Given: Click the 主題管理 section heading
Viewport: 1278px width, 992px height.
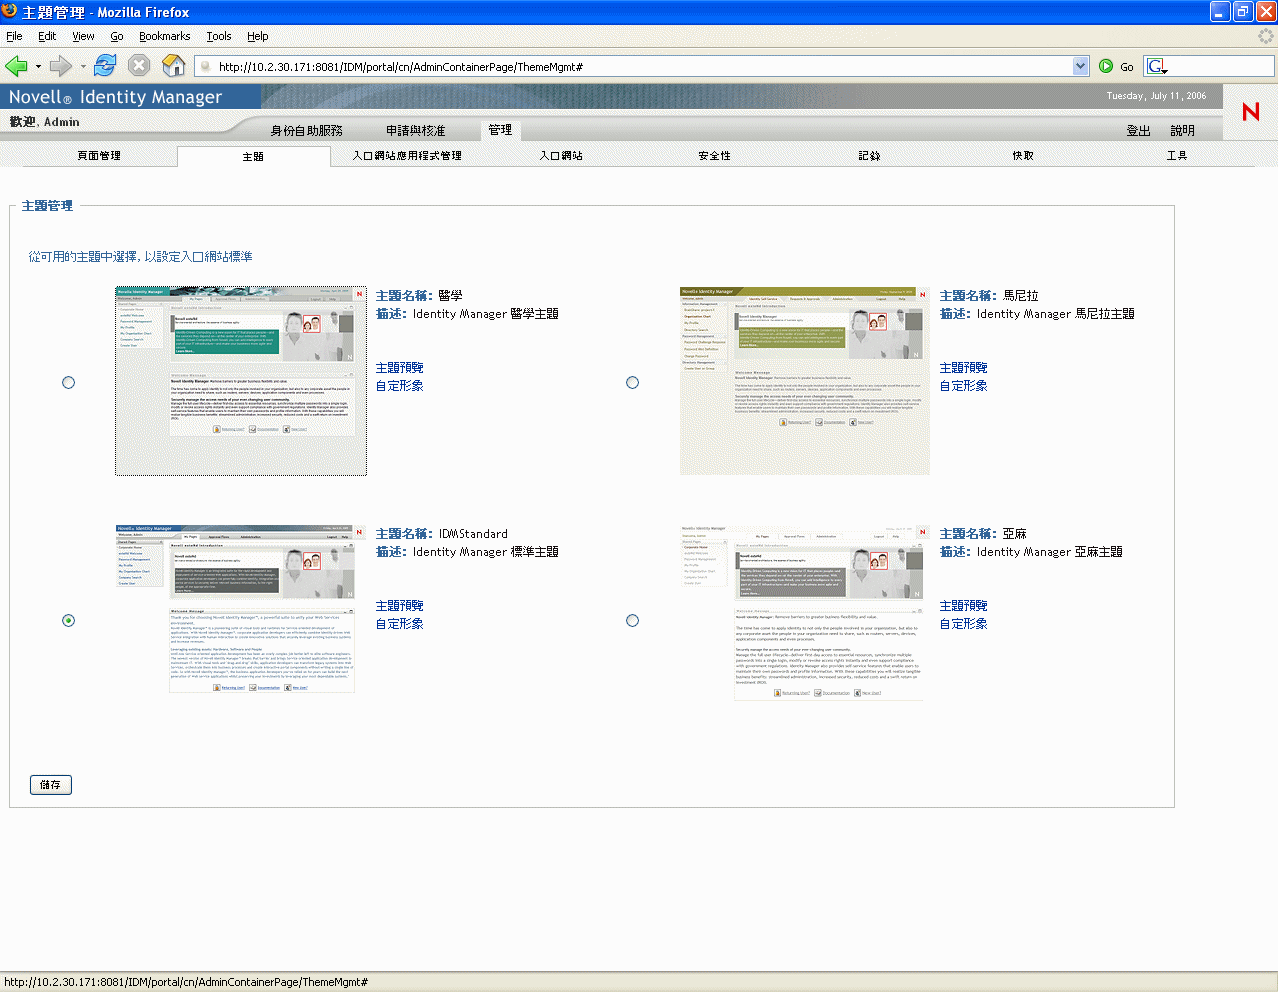Looking at the screenshot, I should coord(48,206).
